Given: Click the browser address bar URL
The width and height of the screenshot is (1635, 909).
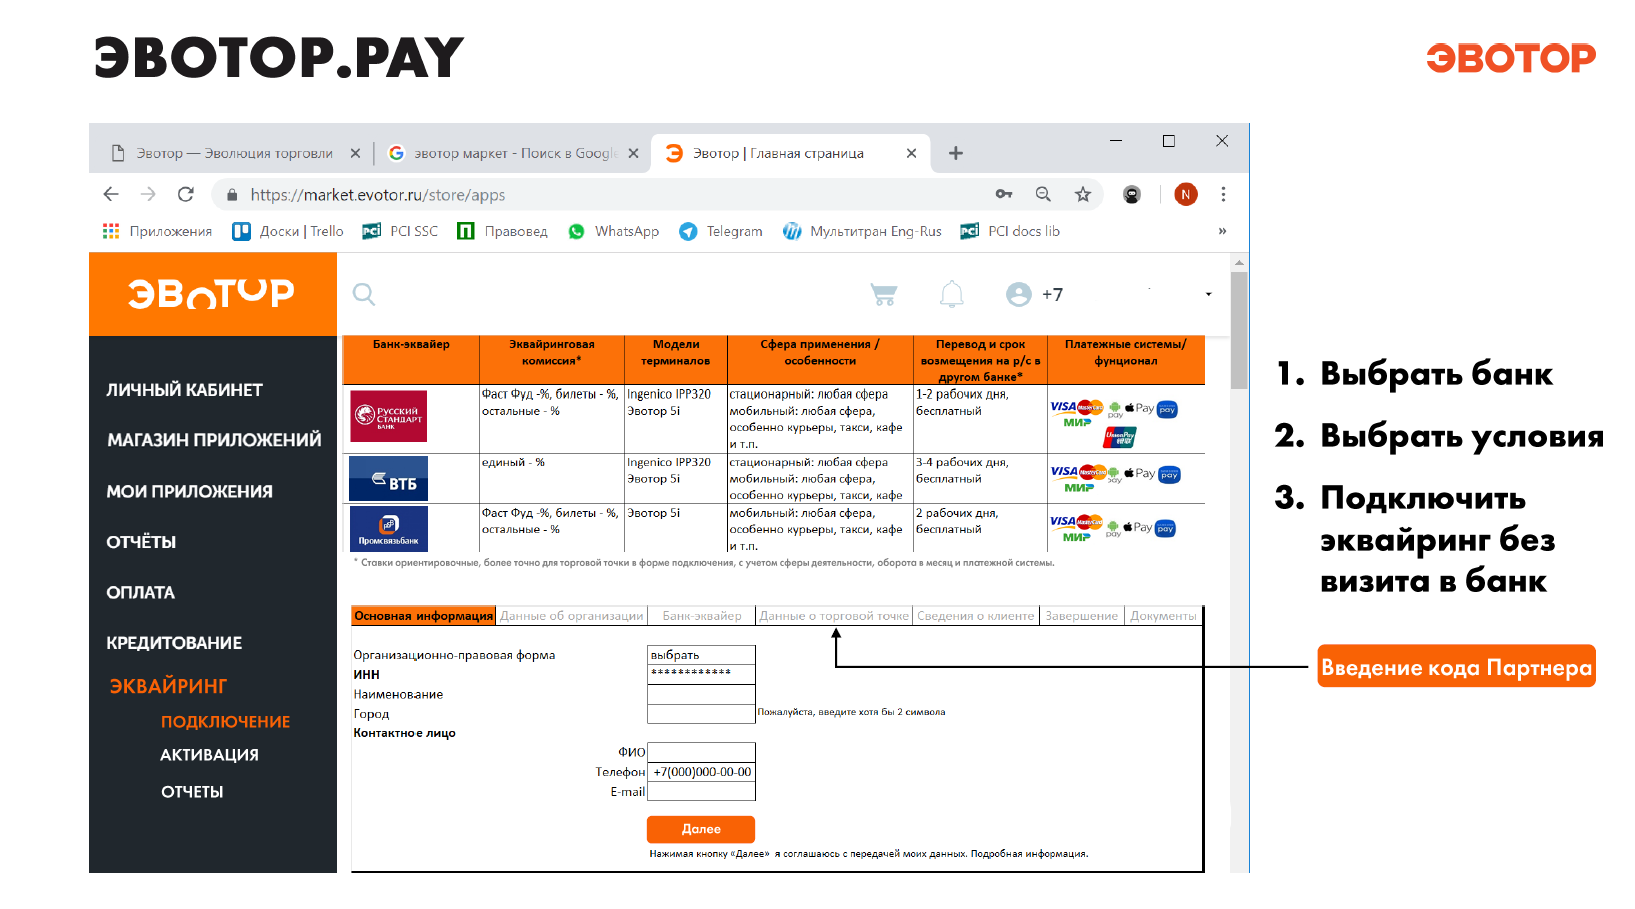Looking at the screenshot, I should tap(378, 195).
